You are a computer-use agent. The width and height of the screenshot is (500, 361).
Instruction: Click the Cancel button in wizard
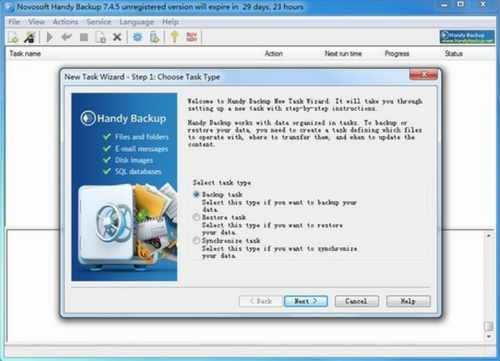tap(357, 301)
